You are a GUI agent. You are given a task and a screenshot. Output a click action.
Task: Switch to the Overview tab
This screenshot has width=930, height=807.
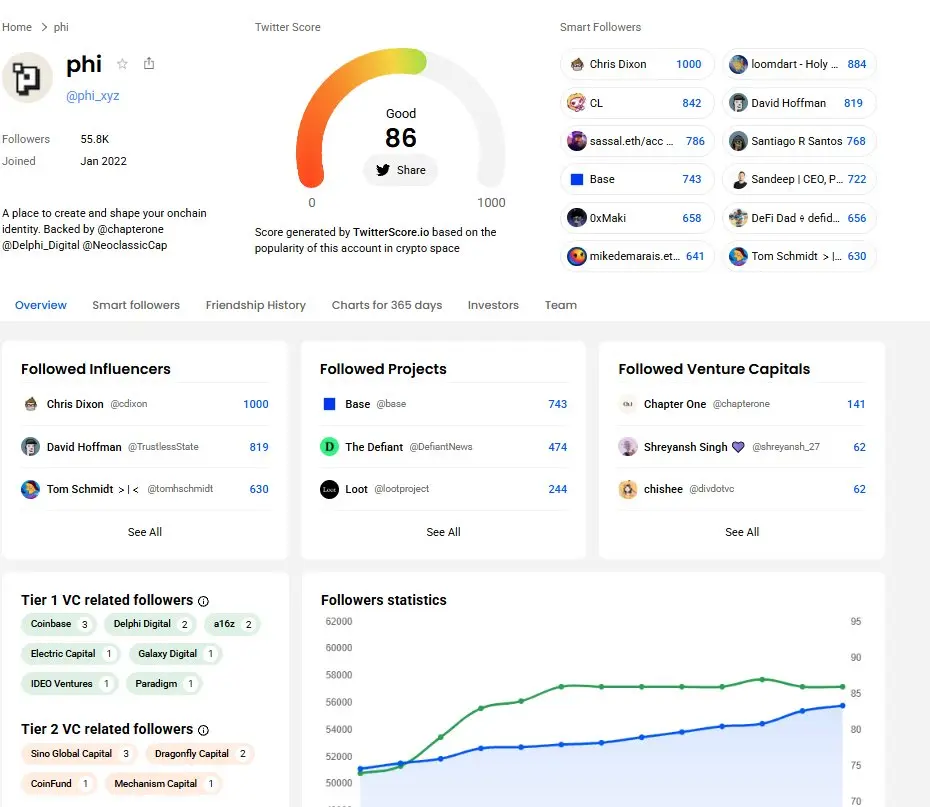(x=41, y=305)
